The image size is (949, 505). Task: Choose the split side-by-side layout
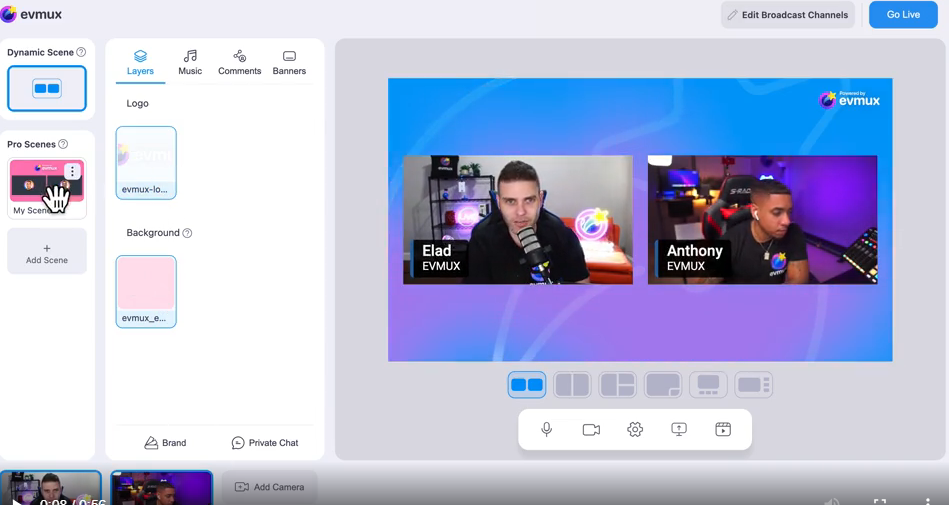click(572, 385)
